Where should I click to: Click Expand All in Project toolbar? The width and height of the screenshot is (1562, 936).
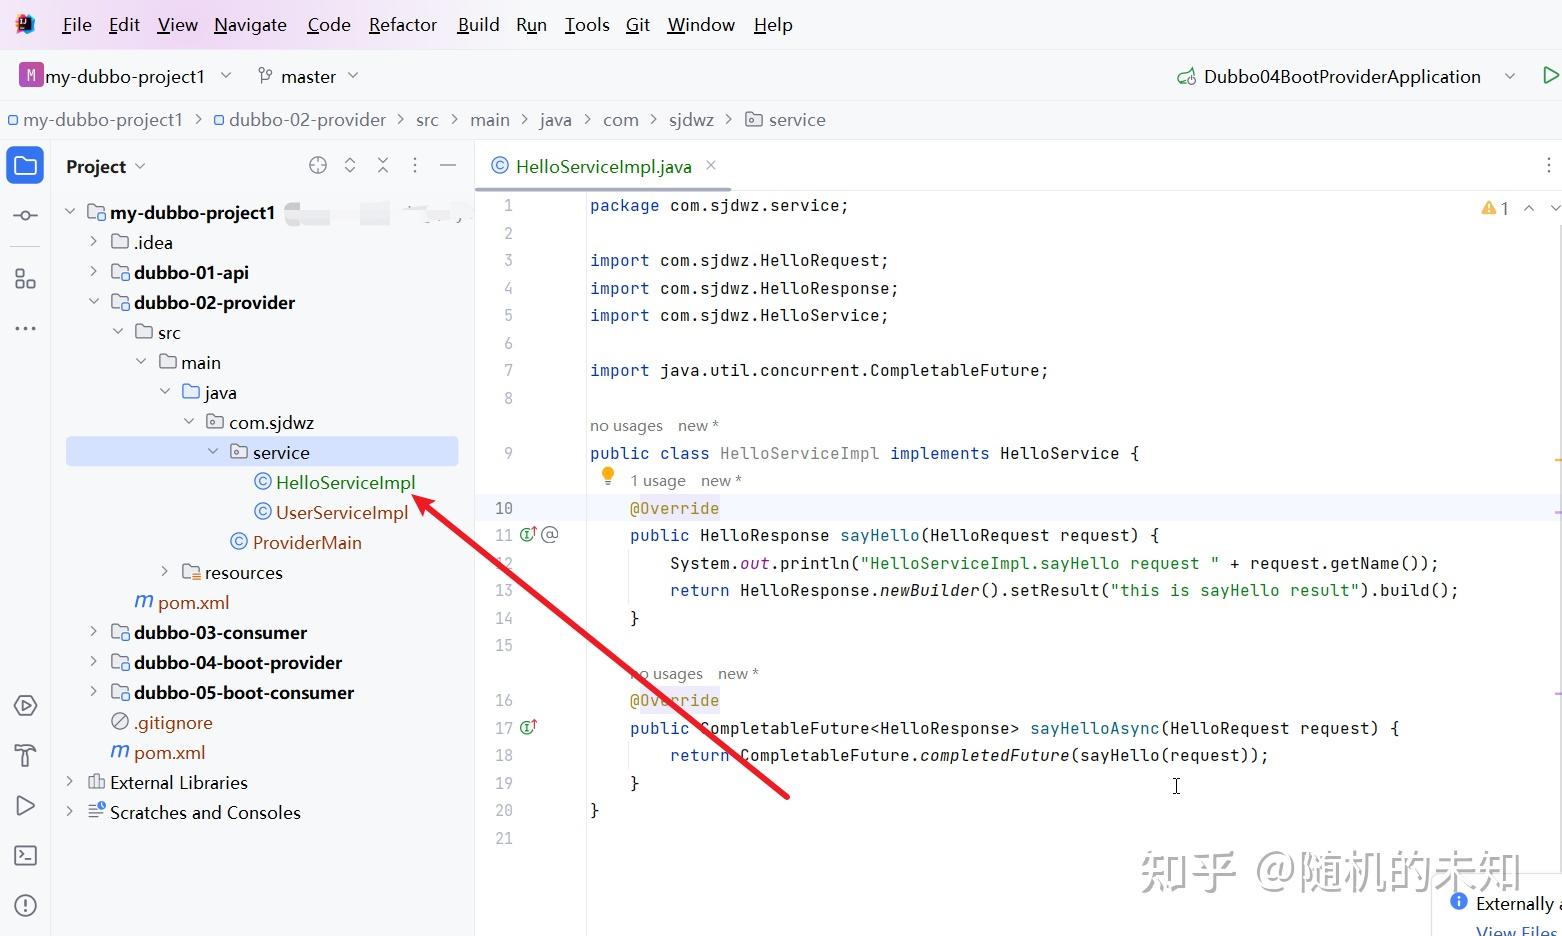point(350,165)
